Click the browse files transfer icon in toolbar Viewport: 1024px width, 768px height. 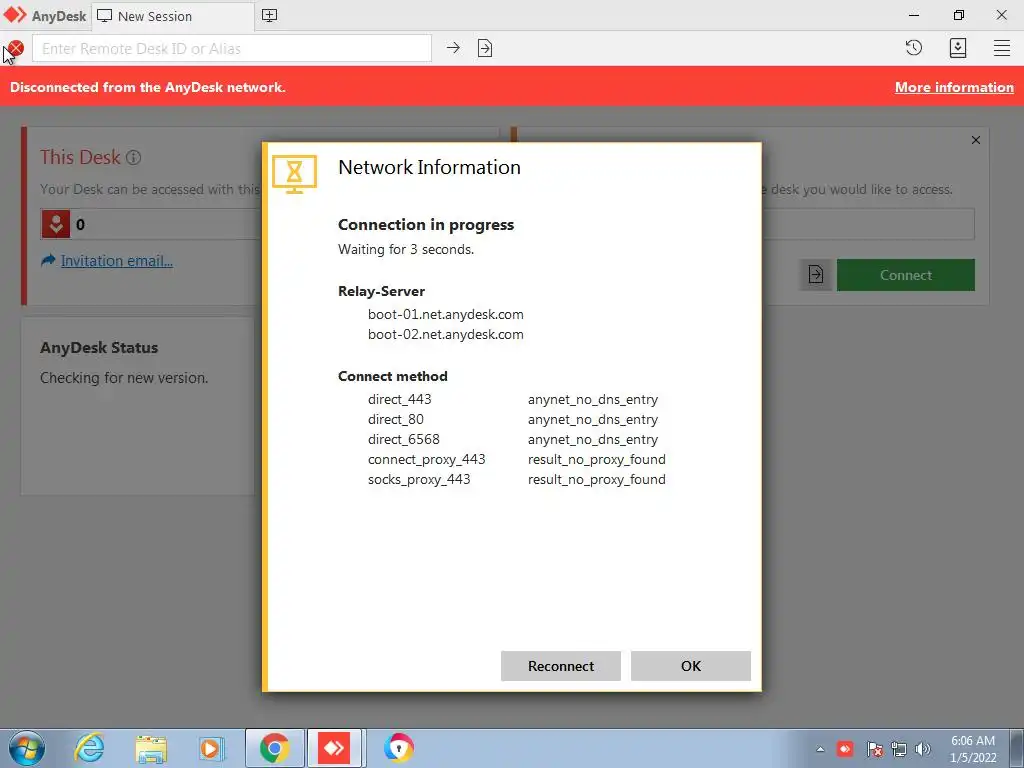coord(485,48)
